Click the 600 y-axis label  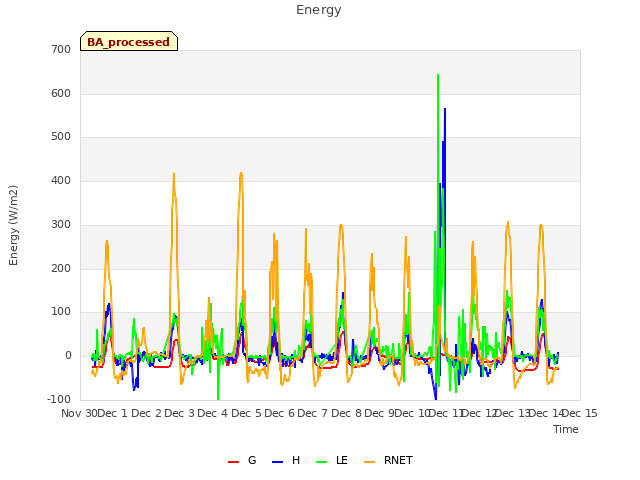coord(61,93)
